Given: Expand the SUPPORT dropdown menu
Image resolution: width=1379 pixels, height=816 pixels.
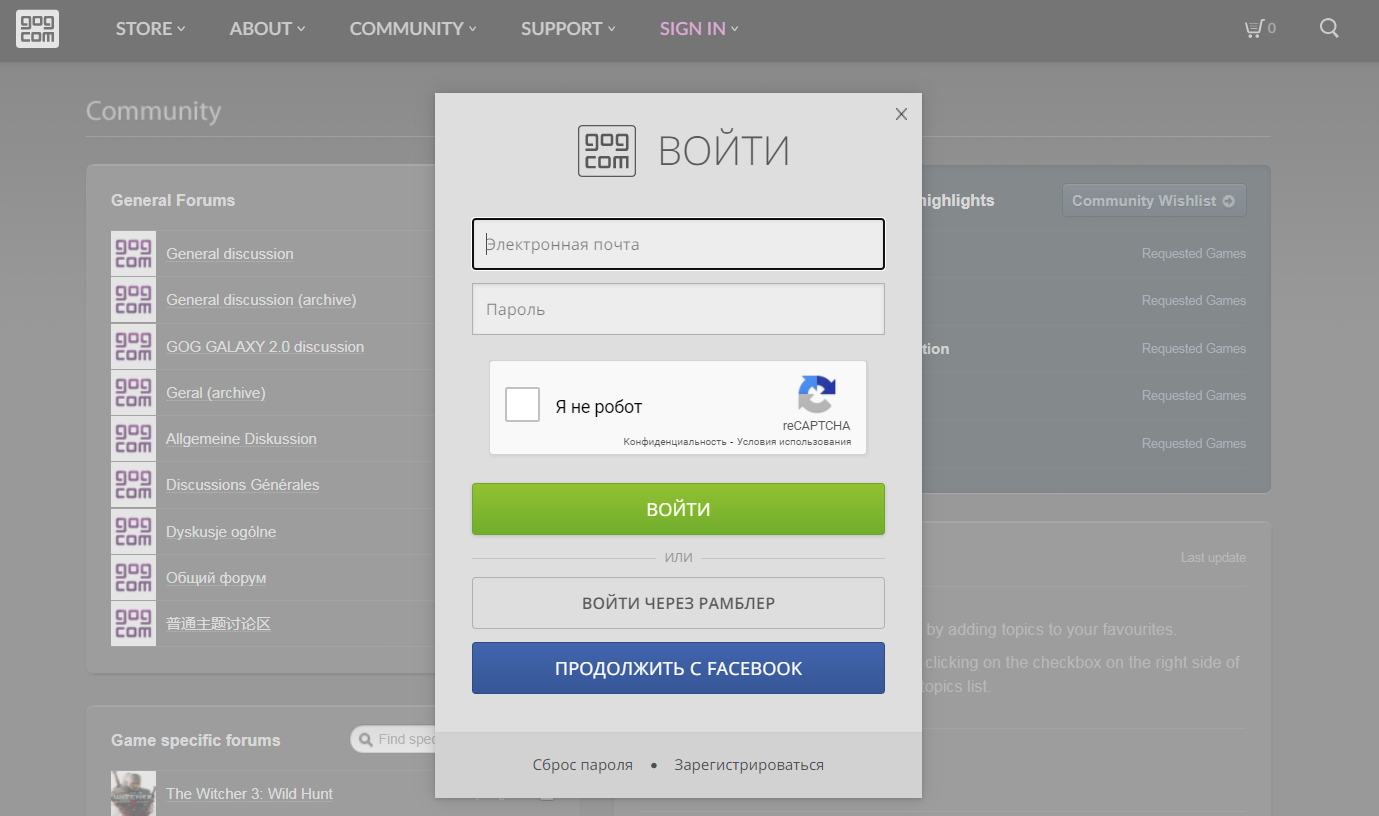Looking at the screenshot, I should [568, 29].
